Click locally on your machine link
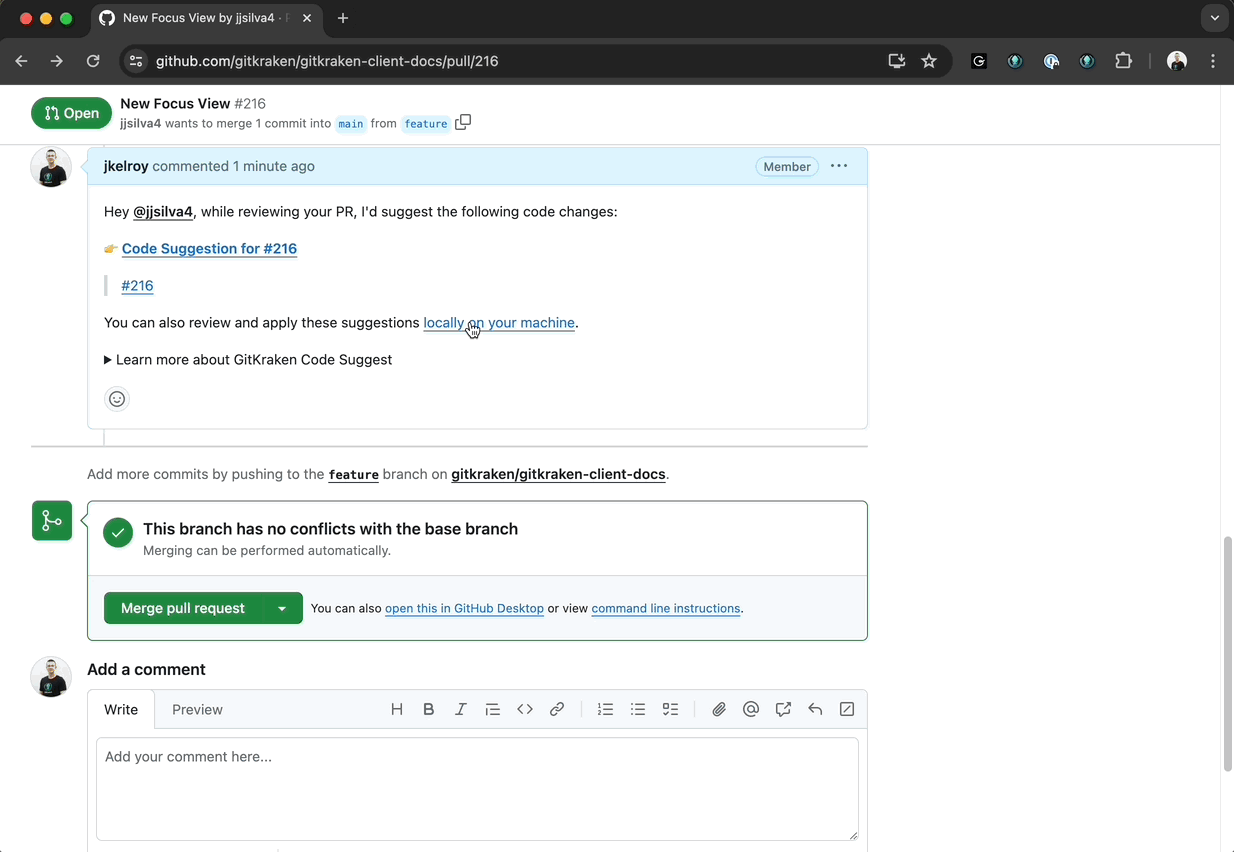The width and height of the screenshot is (1234, 852). coord(499,323)
